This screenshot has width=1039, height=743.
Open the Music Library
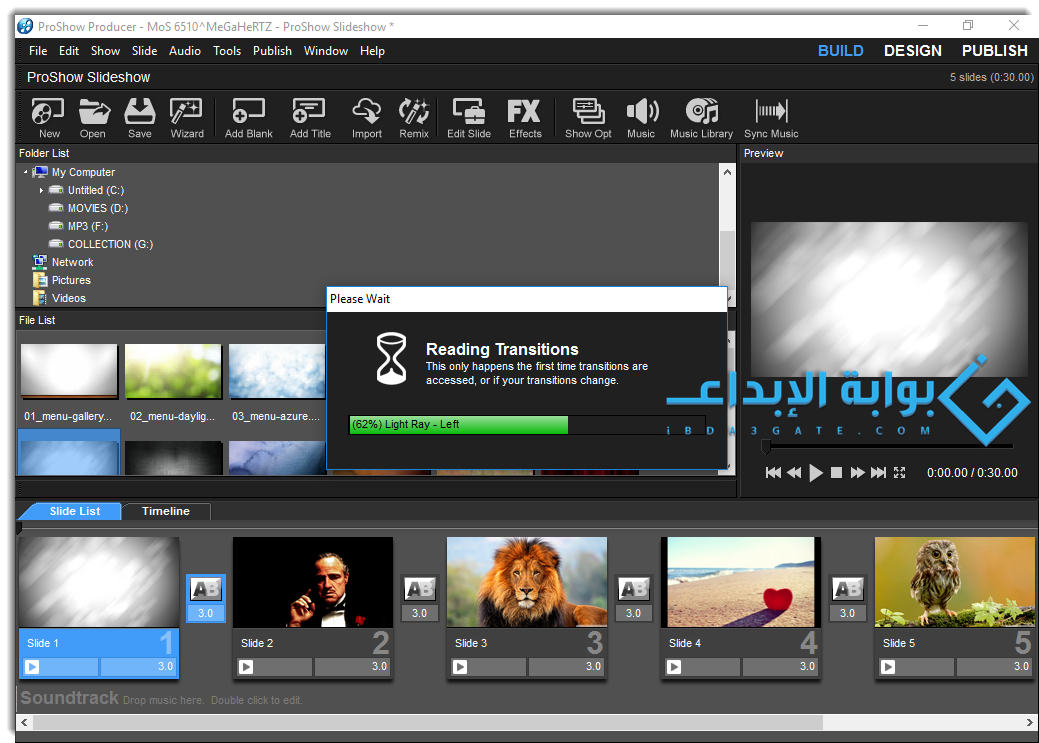702,118
